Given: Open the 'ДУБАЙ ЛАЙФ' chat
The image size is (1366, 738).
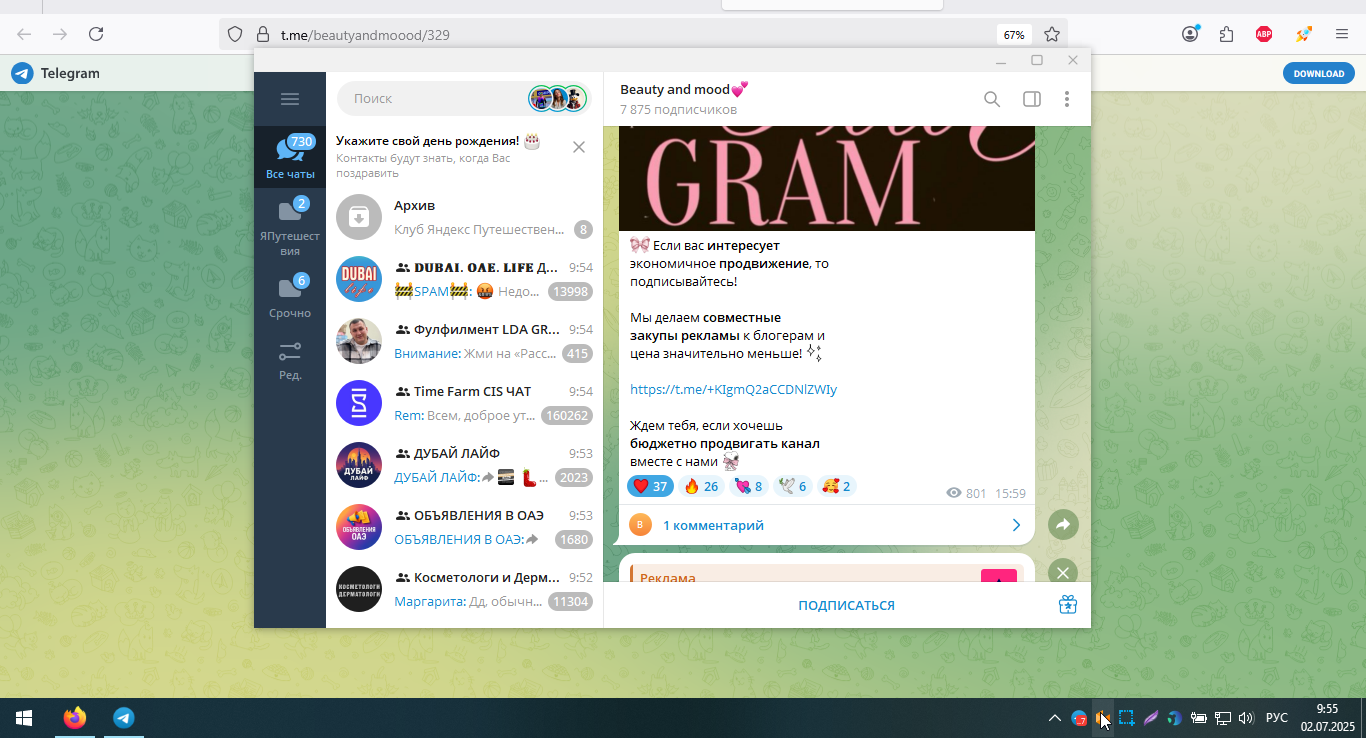Looking at the screenshot, I should (x=465, y=465).
